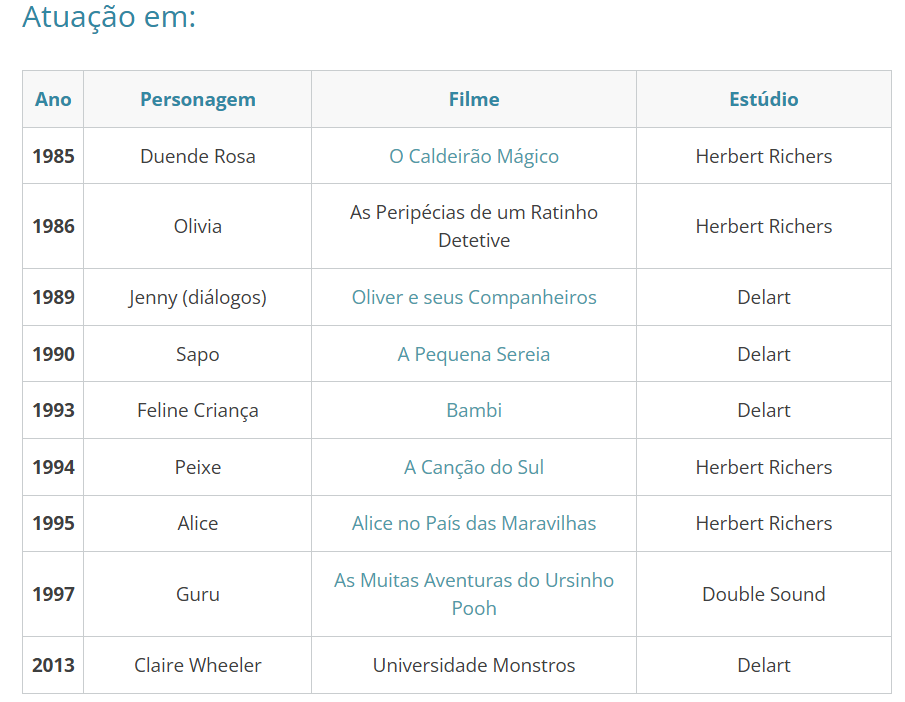This screenshot has height=702, width=905.
Task: Open the A Pequena Sereia link
Action: click(474, 354)
